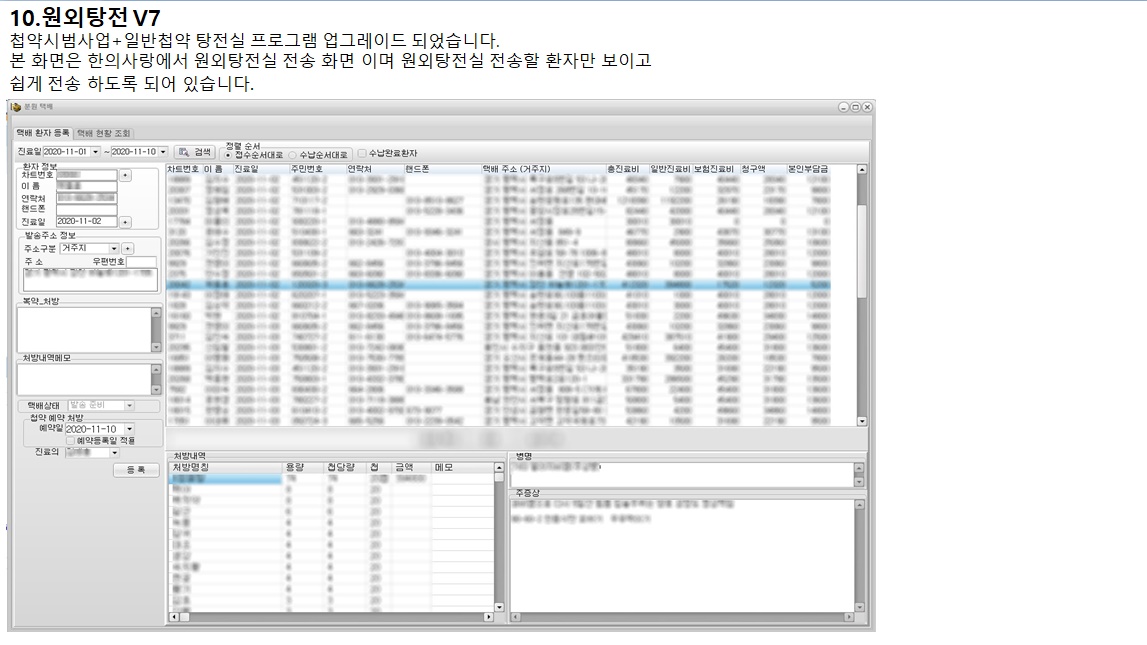Screen dimensions: 1147x645
Task: Toggle the 예약등록일 적용 checkbox
Action: tap(70, 440)
